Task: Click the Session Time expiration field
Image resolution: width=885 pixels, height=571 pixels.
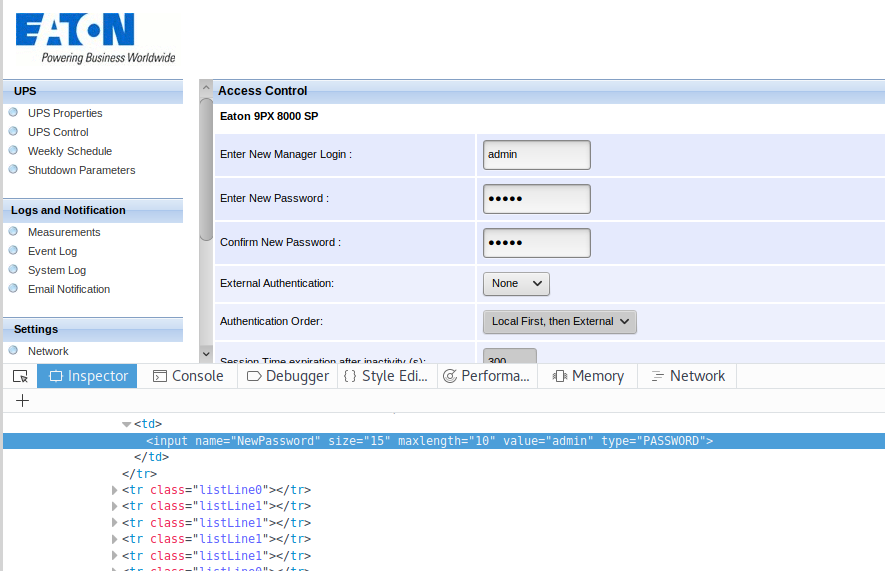Action: tap(510, 357)
